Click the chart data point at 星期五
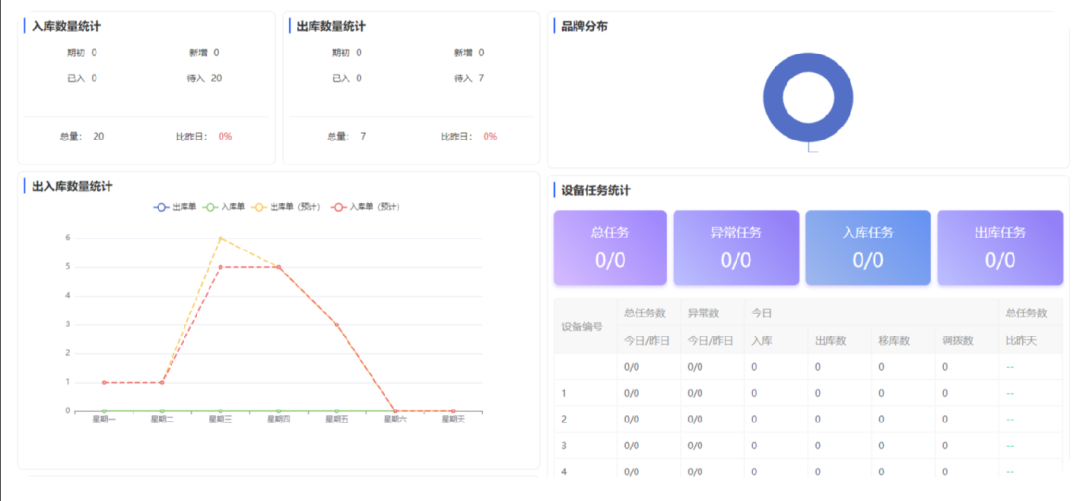 tap(337, 325)
